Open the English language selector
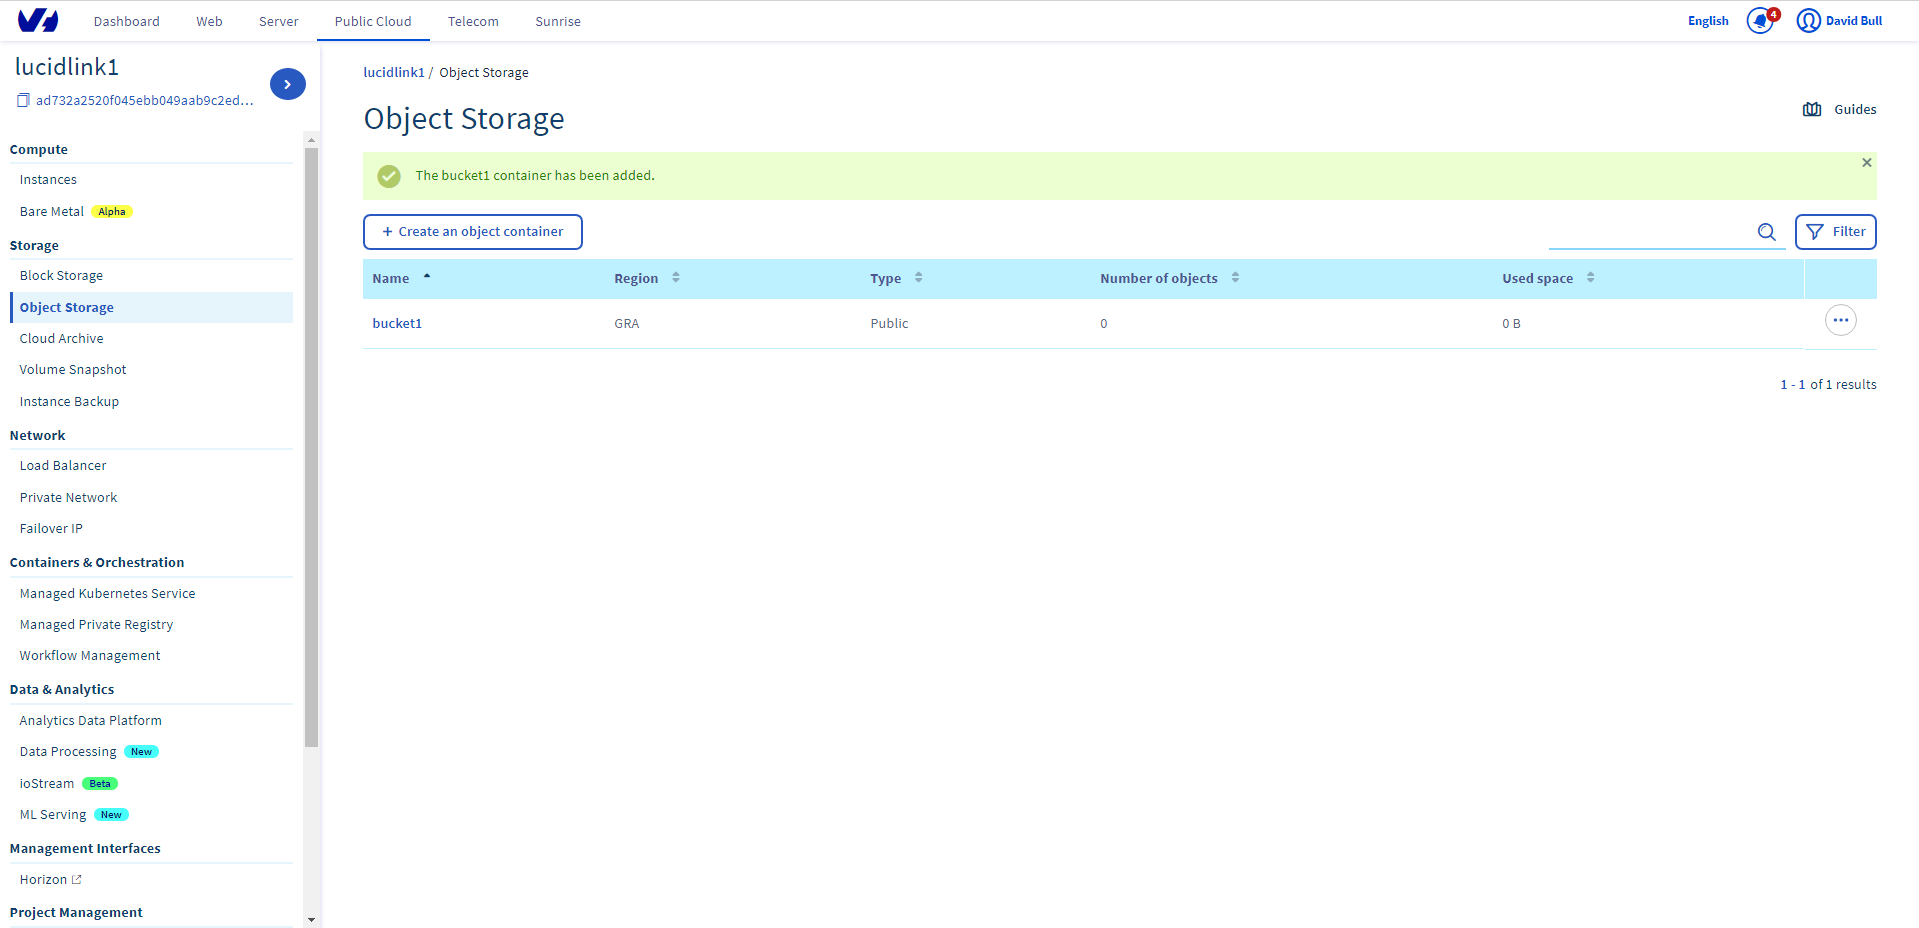This screenshot has width=1919, height=928. click(x=1708, y=21)
